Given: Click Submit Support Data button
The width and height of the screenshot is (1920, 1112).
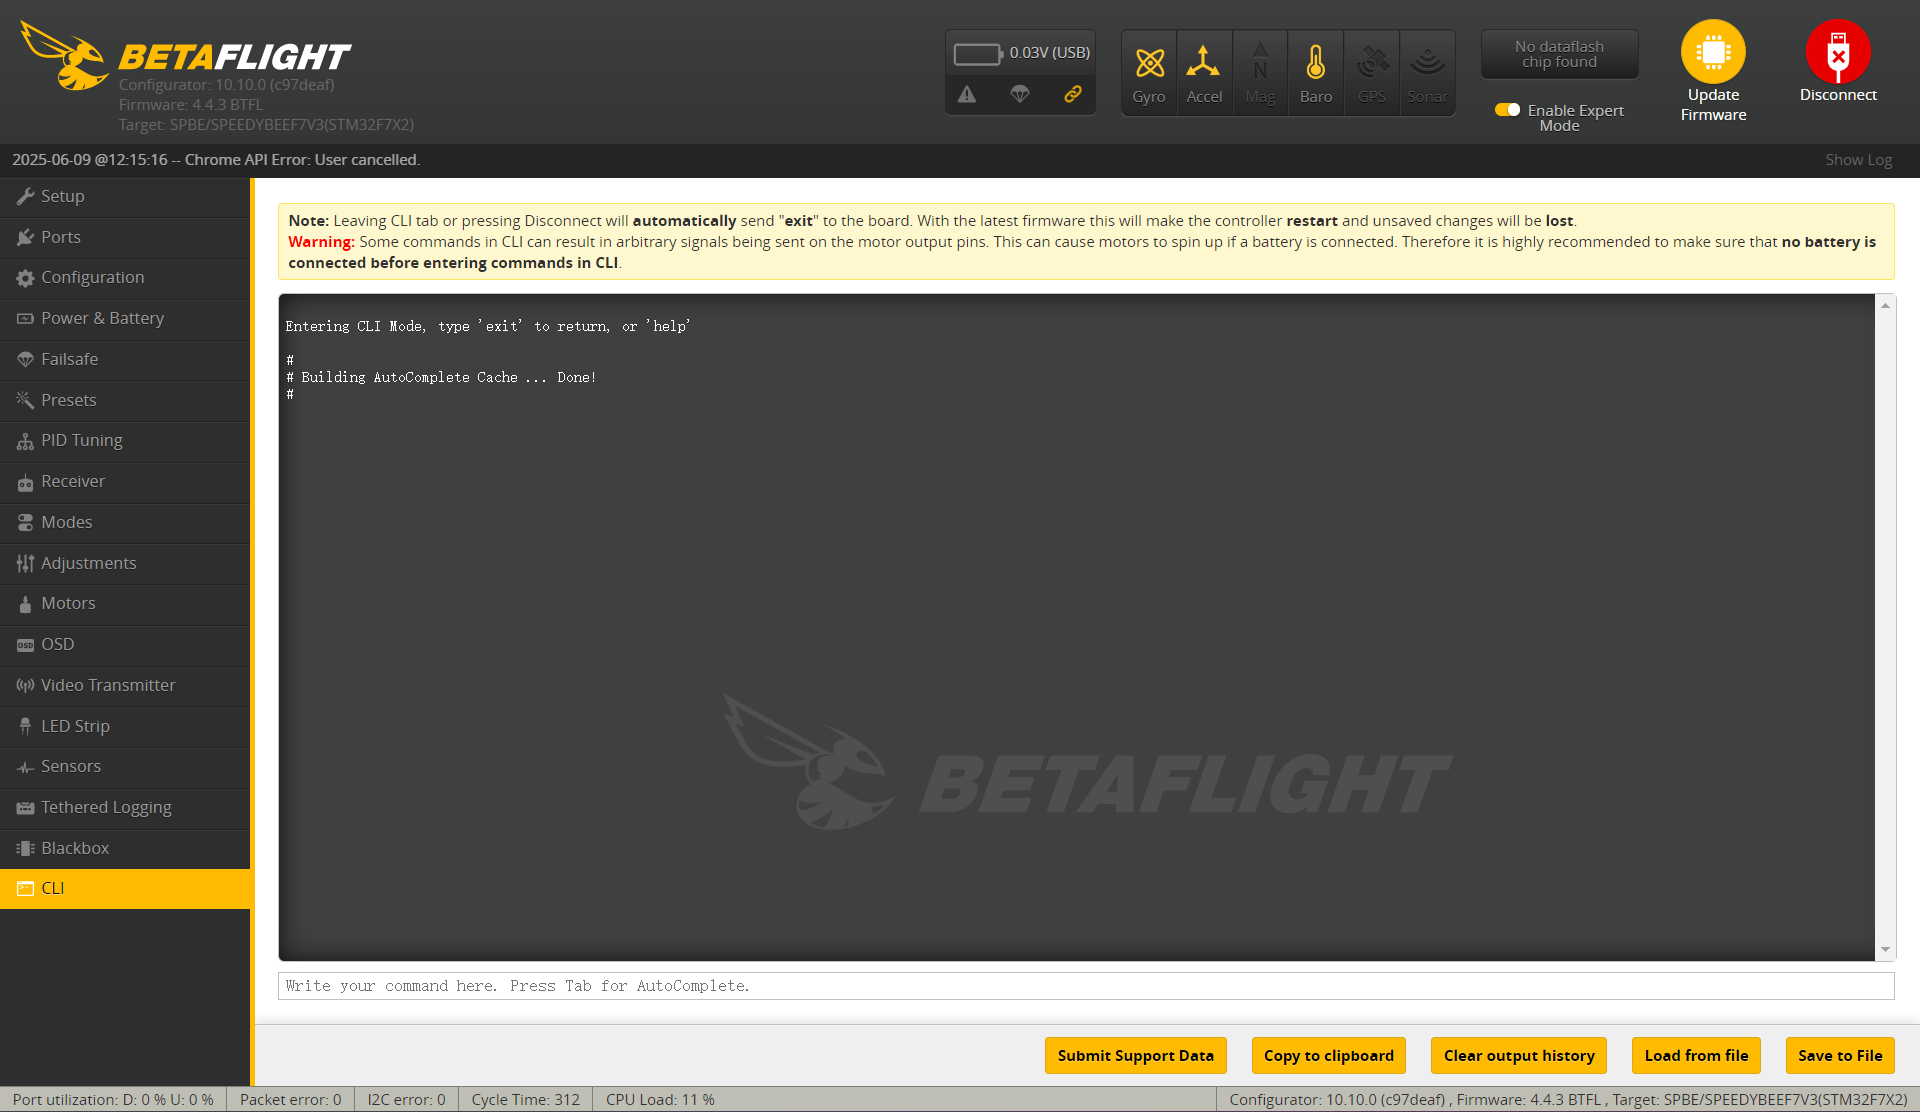Looking at the screenshot, I should coord(1135,1056).
